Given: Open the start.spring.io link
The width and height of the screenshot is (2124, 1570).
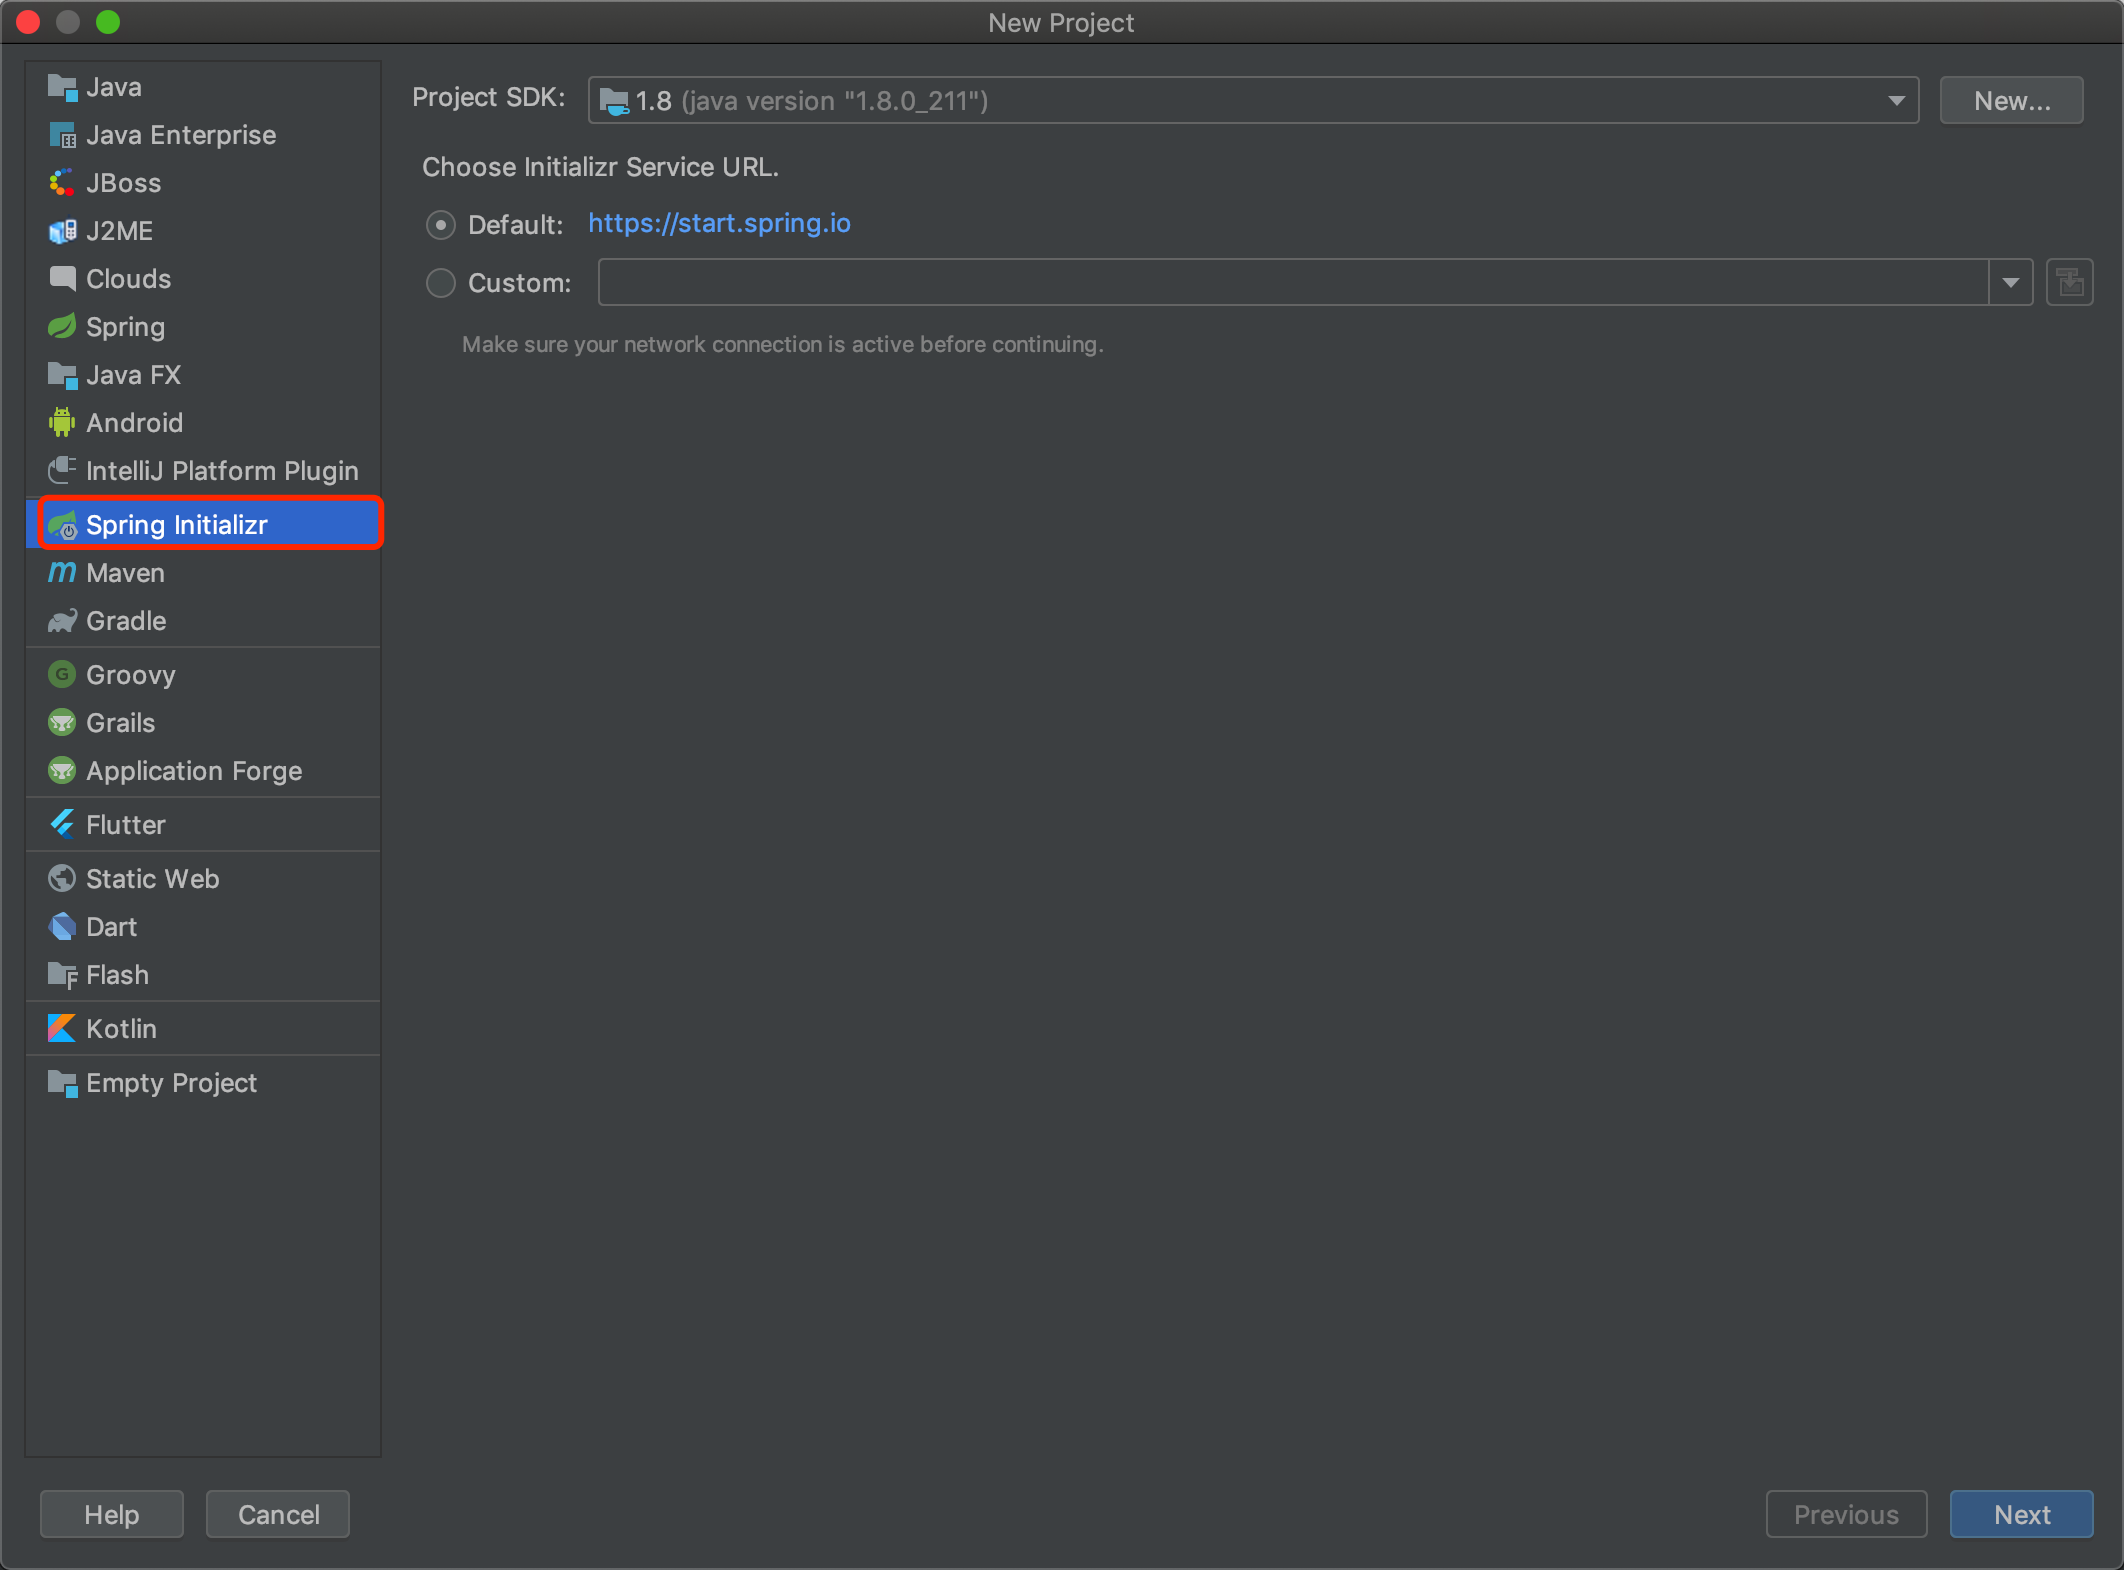Looking at the screenshot, I should pos(719,223).
